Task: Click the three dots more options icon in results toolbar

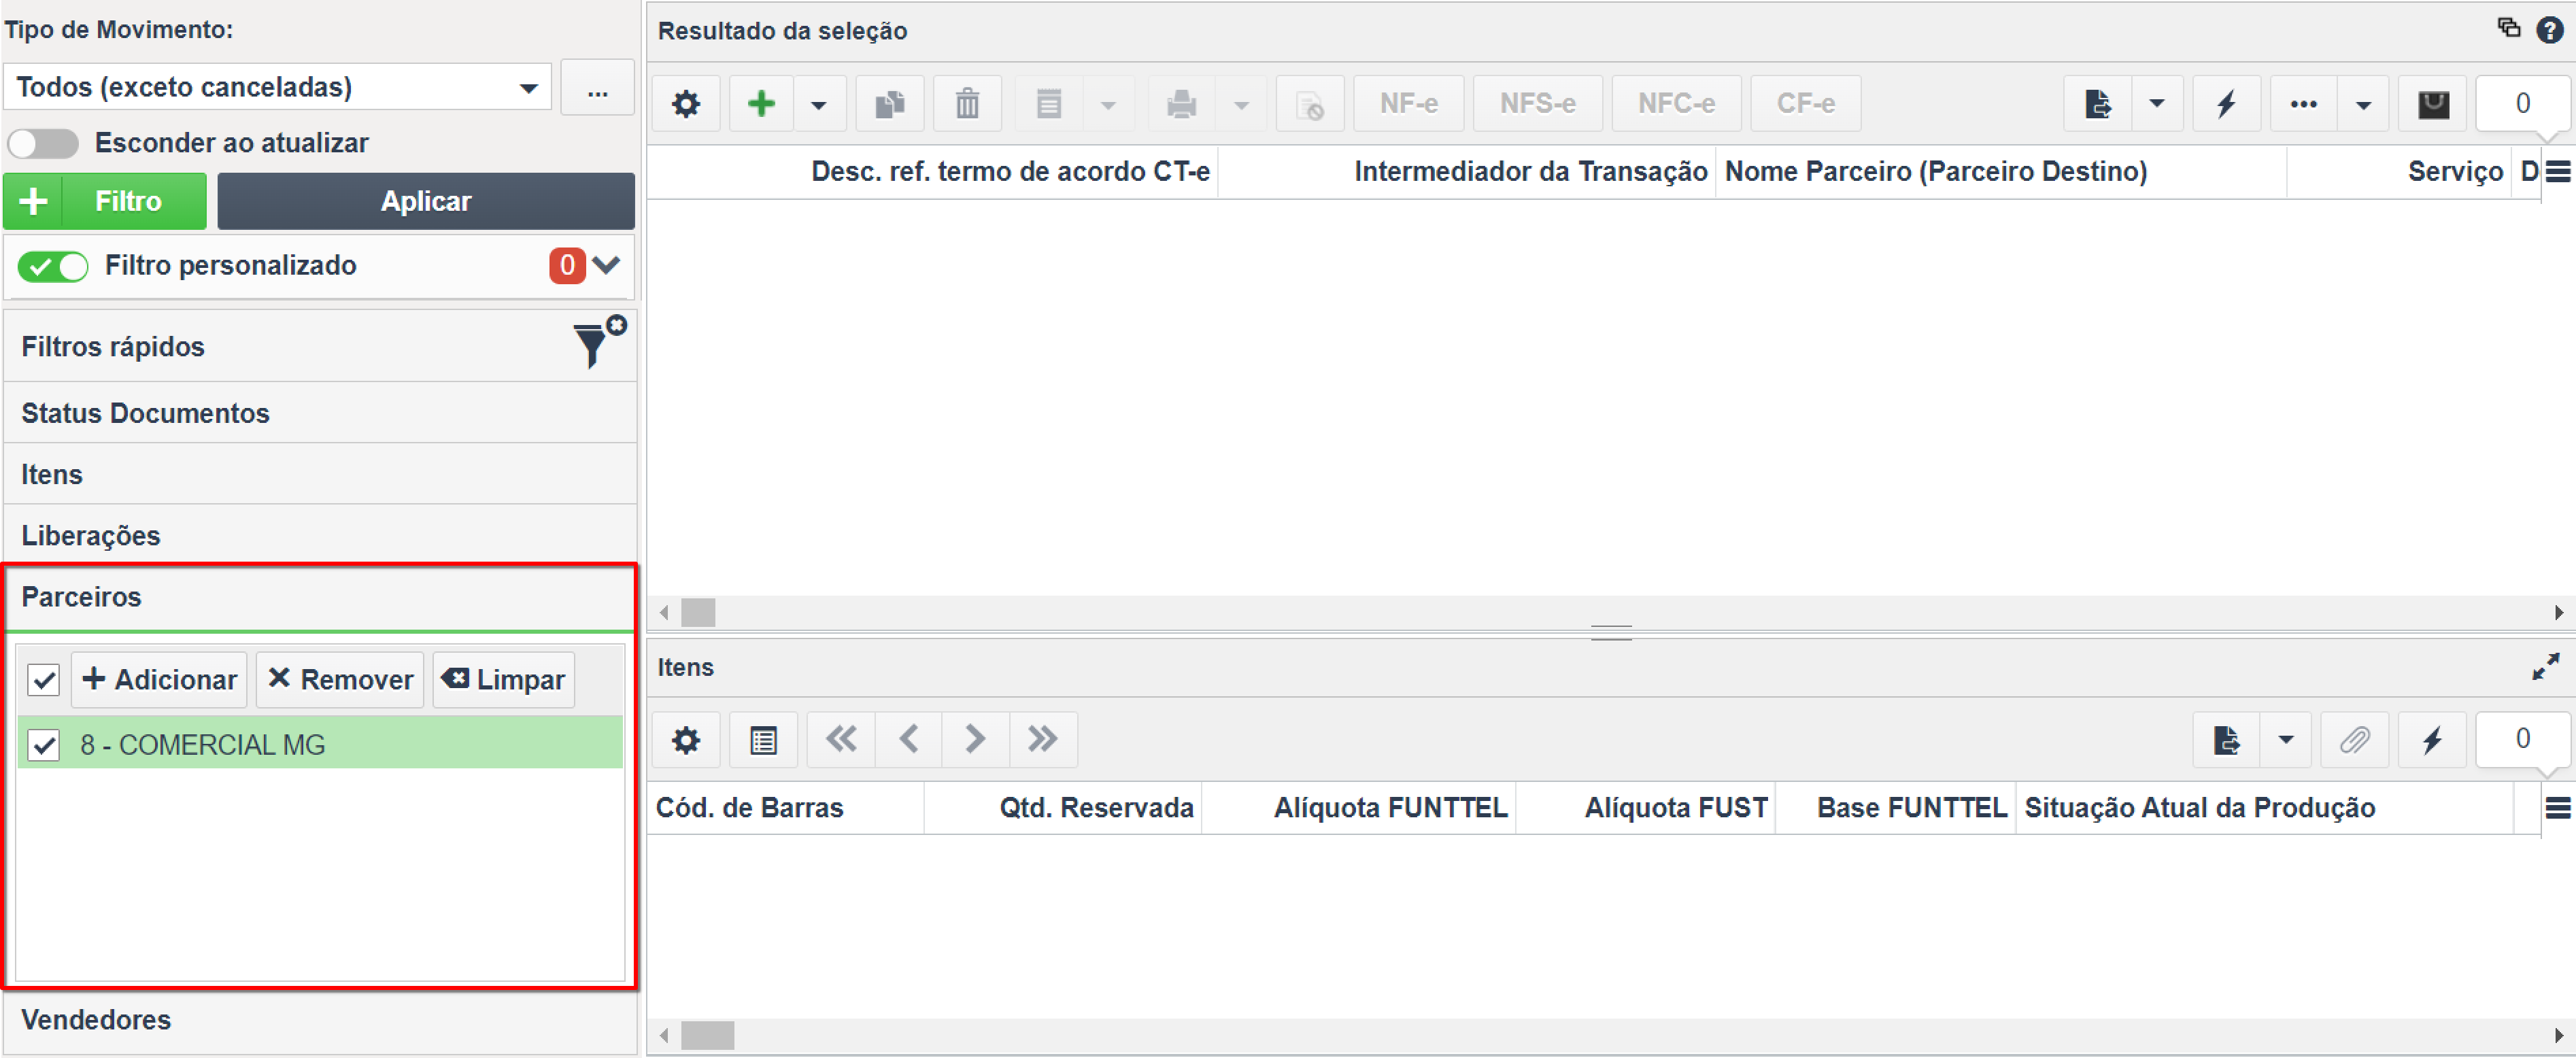Action: point(2304,104)
